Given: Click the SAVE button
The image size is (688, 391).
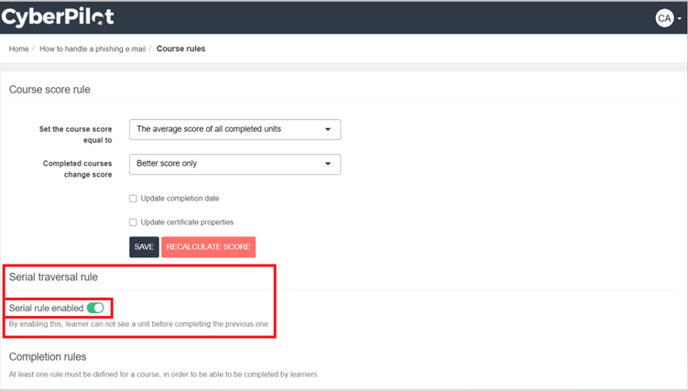Looking at the screenshot, I should pos(144,247).
